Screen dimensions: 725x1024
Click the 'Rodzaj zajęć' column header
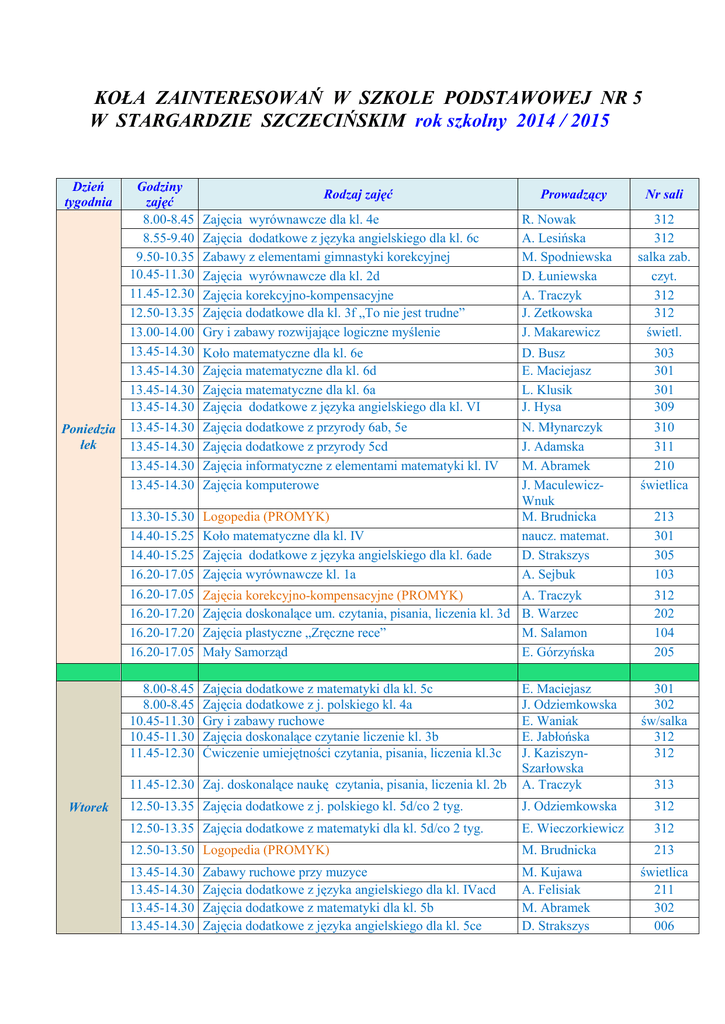point(357,194)
